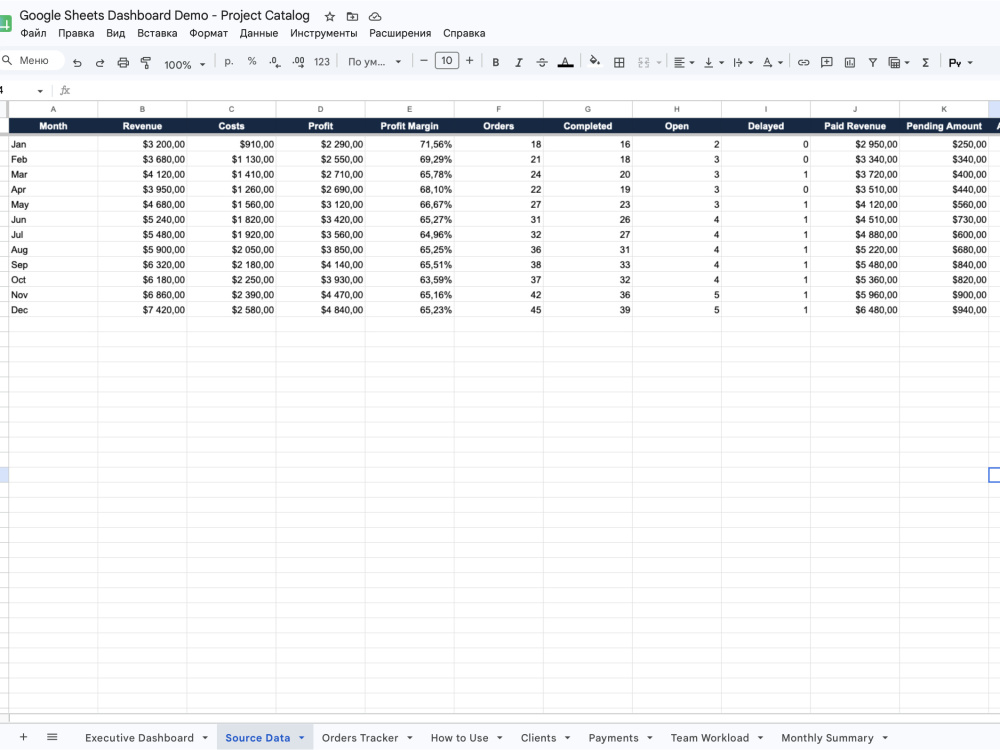Increase decimal places
This screenshot has width=1000, height=750.
click(x=298, y=62)
